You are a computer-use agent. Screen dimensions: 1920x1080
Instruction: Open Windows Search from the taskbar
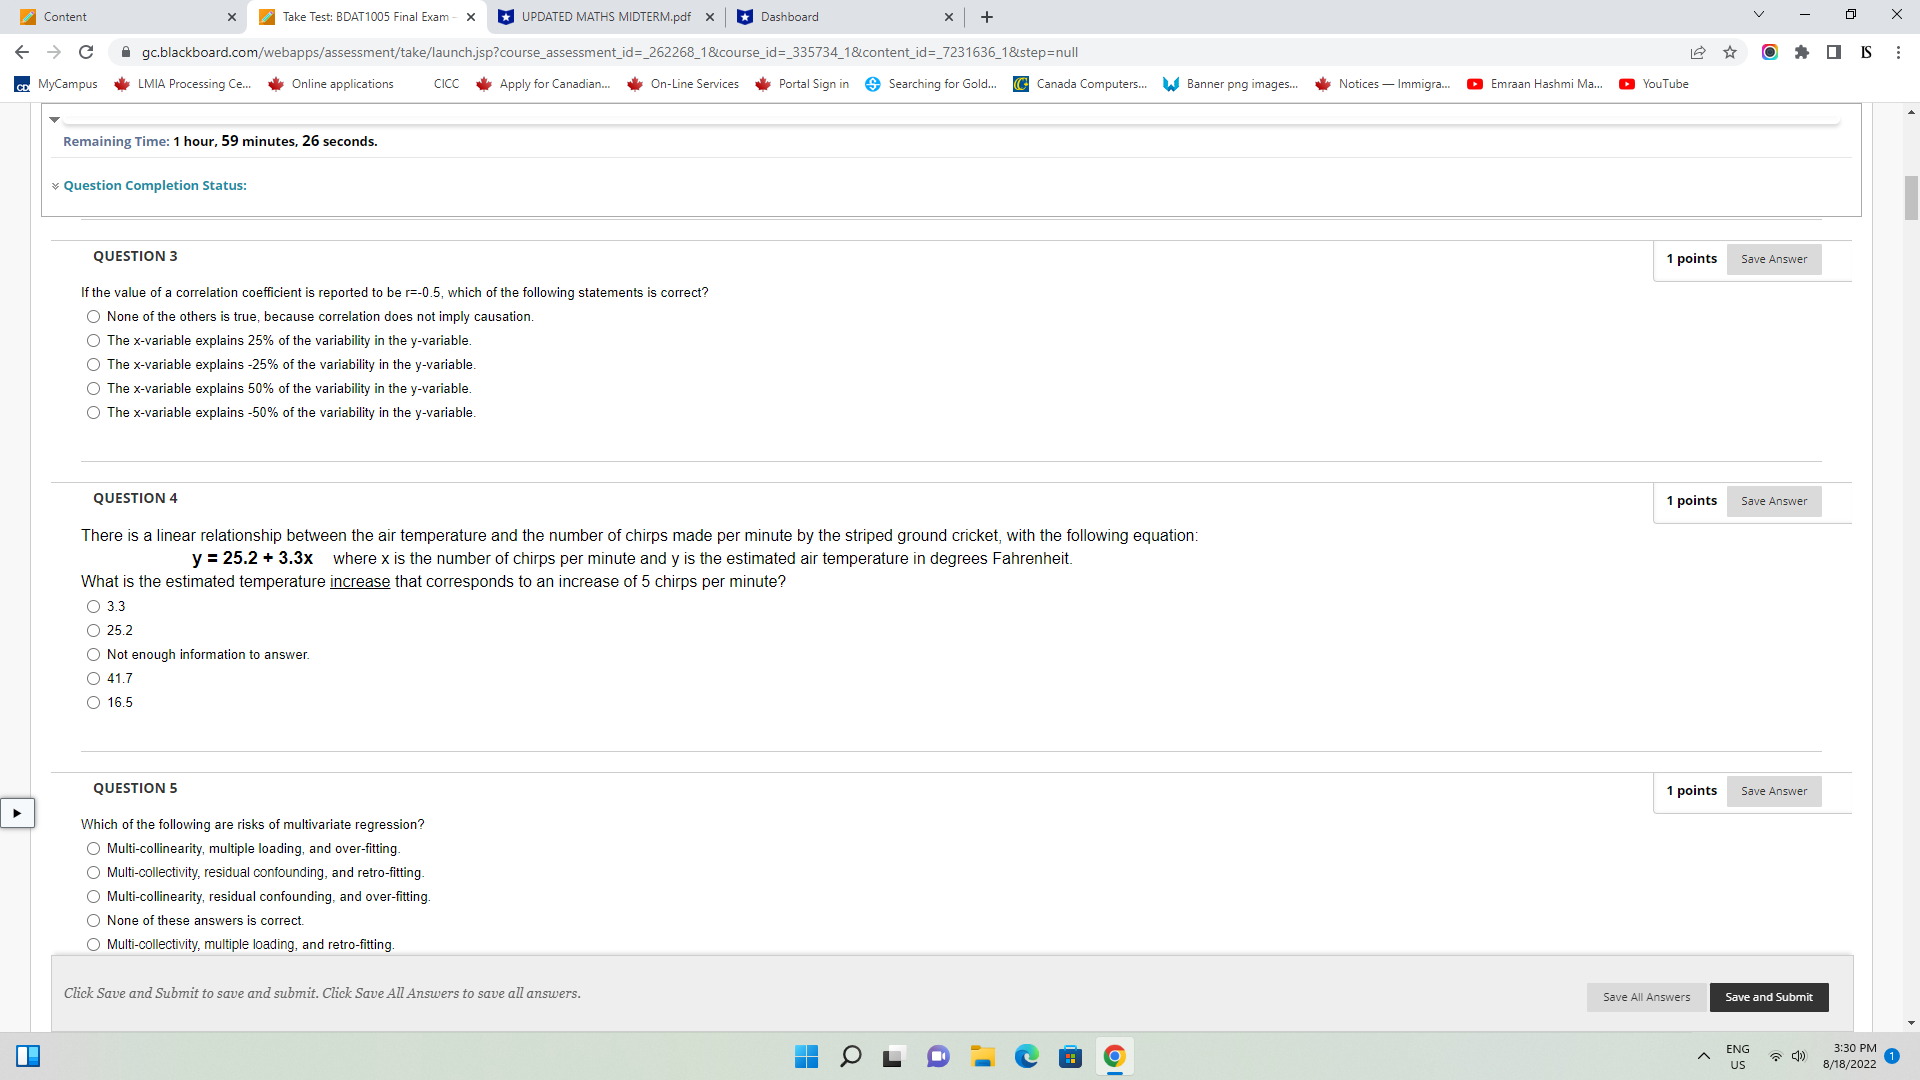(851, 1056)
